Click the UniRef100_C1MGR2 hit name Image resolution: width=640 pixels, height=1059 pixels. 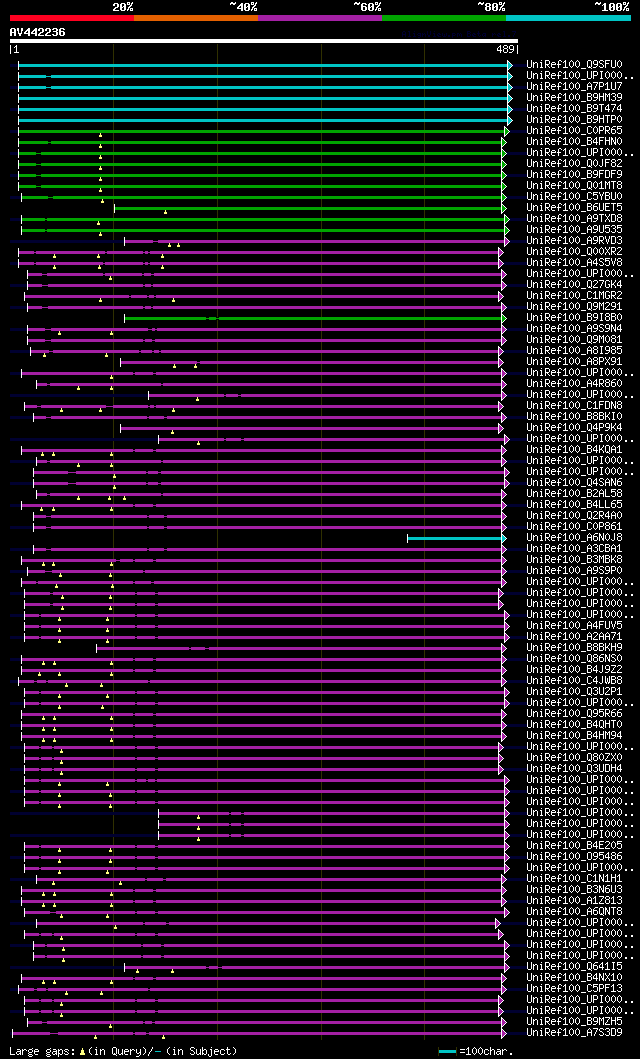pyautogui.click(x=575, y=295)
